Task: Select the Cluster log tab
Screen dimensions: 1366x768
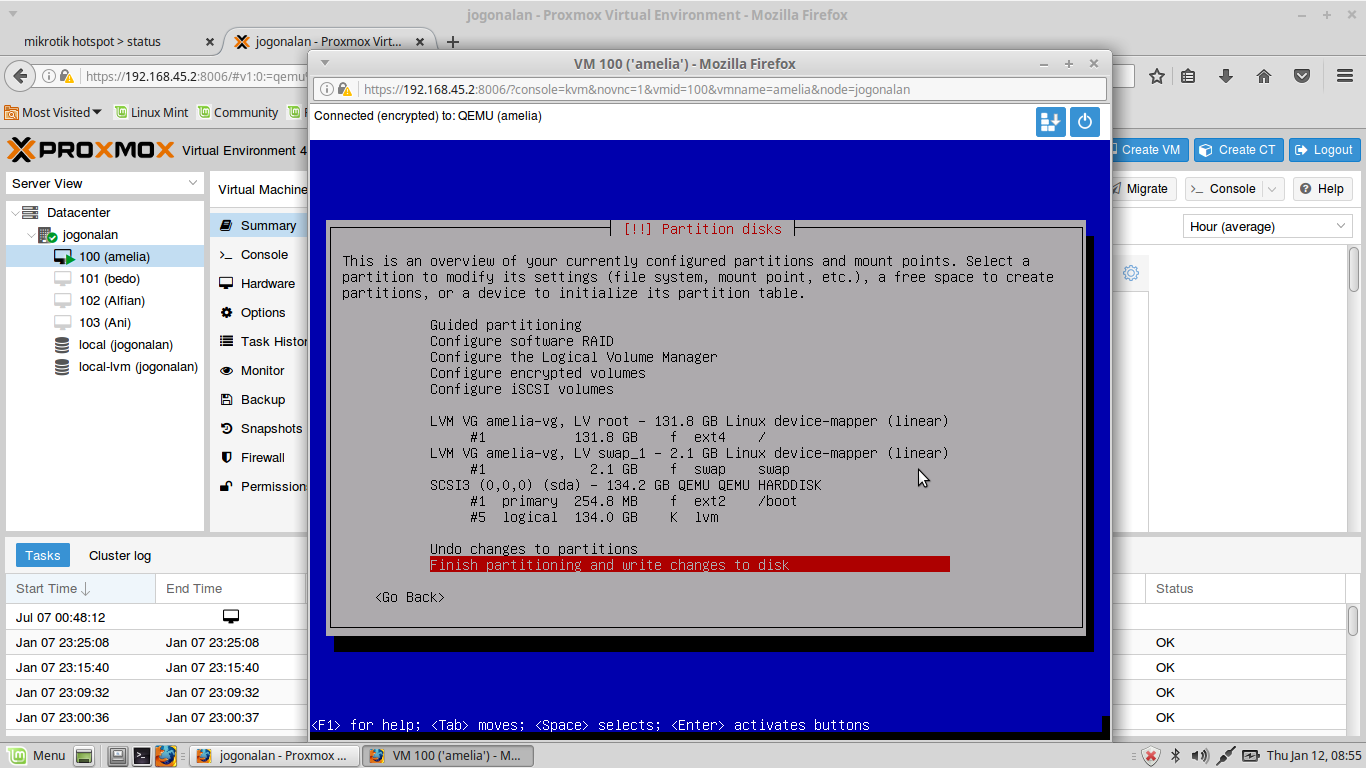Action: [120, 555]
